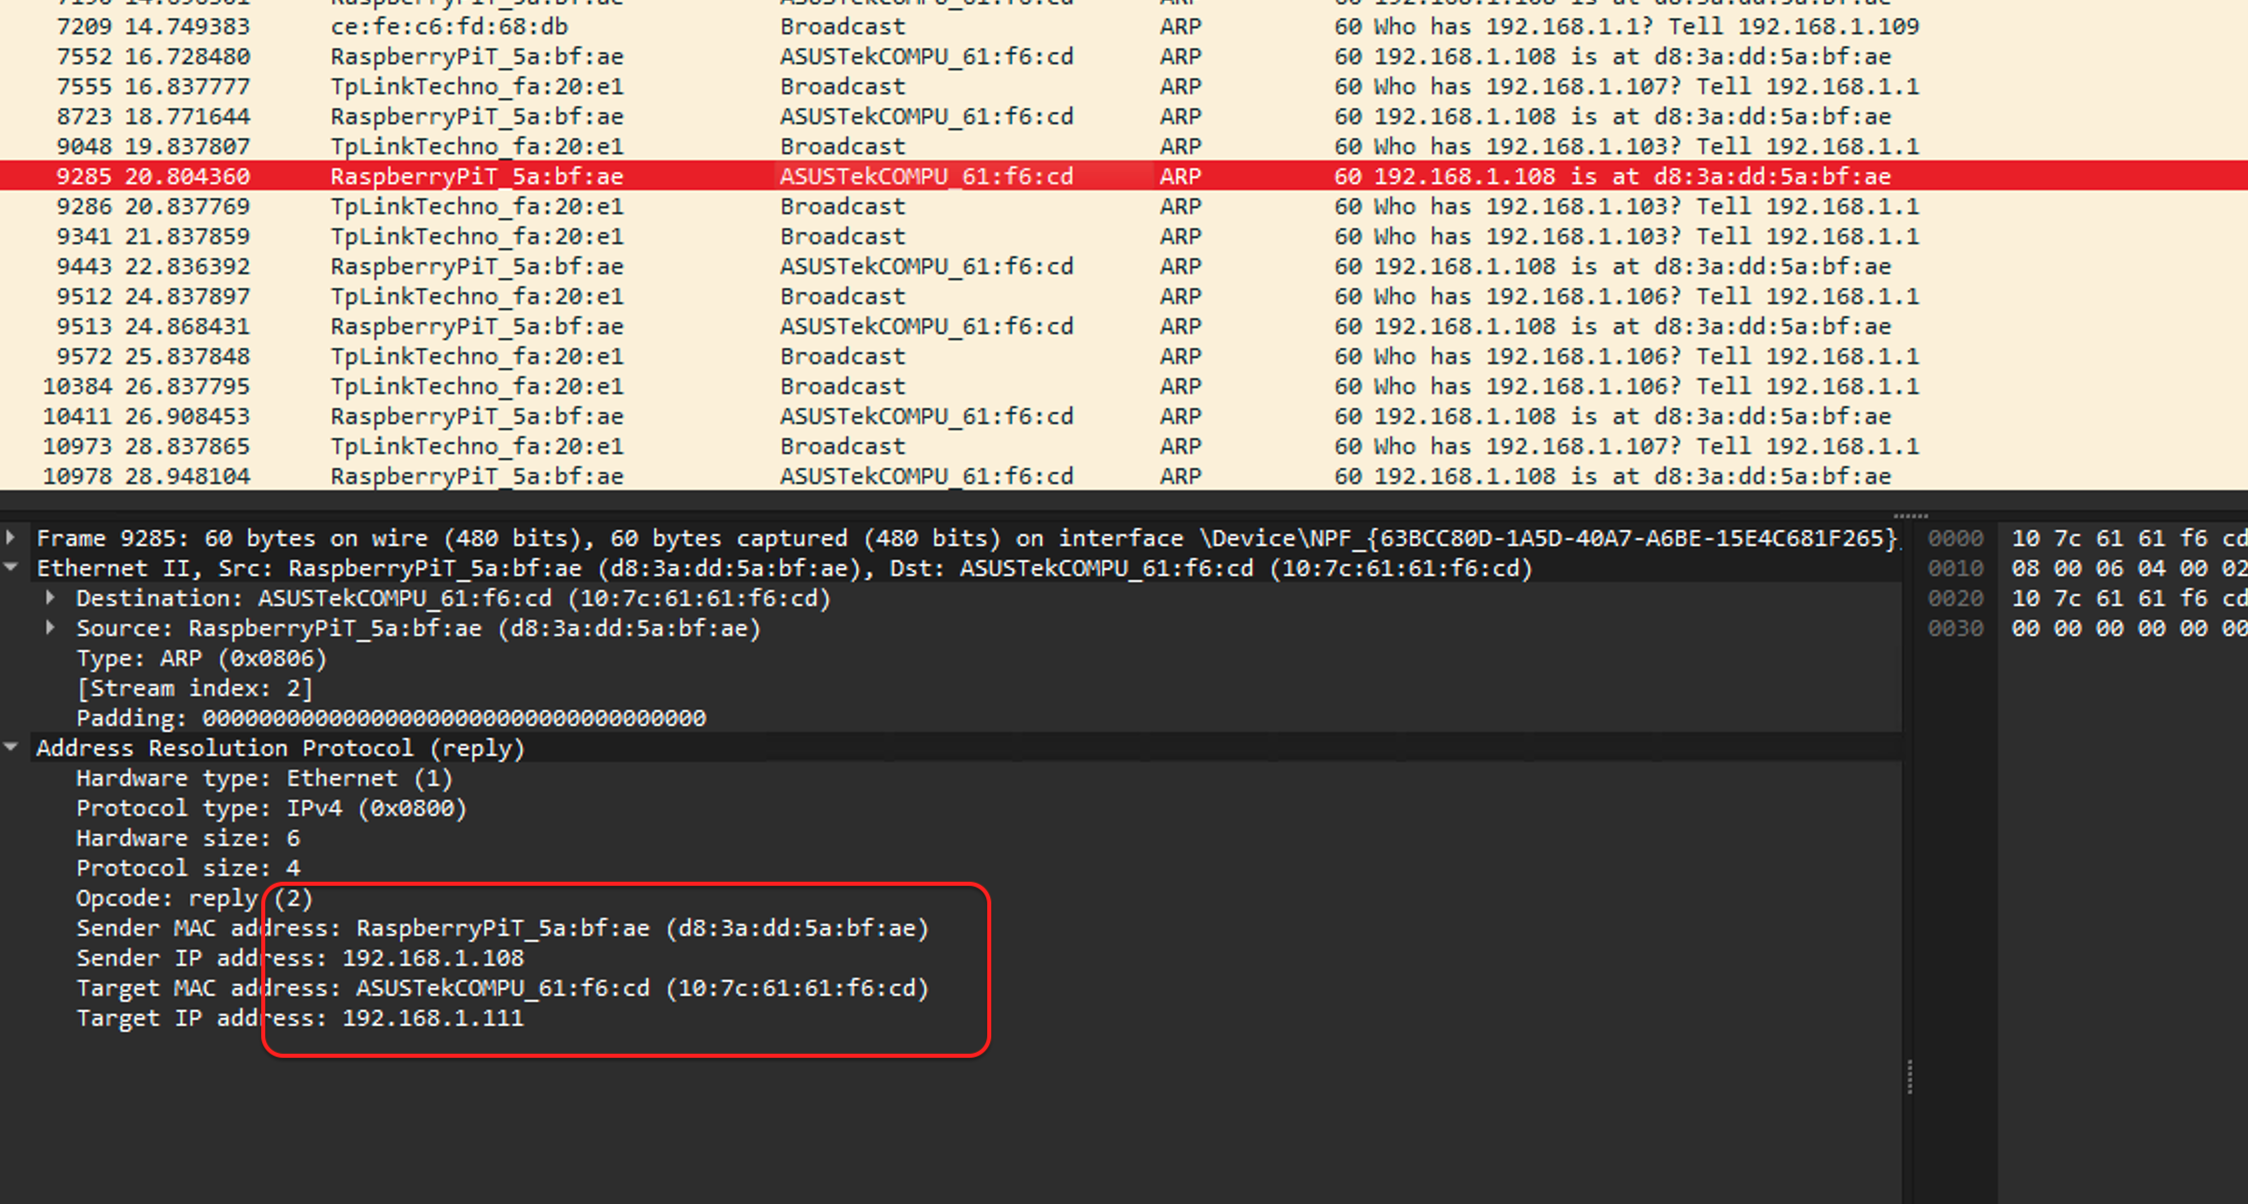The width and height of the screenshot is (2248, 1204).
Task: Expand the Source RaspberryPiT field arrow
Action: pyautogui.click(x=50, y=628)
